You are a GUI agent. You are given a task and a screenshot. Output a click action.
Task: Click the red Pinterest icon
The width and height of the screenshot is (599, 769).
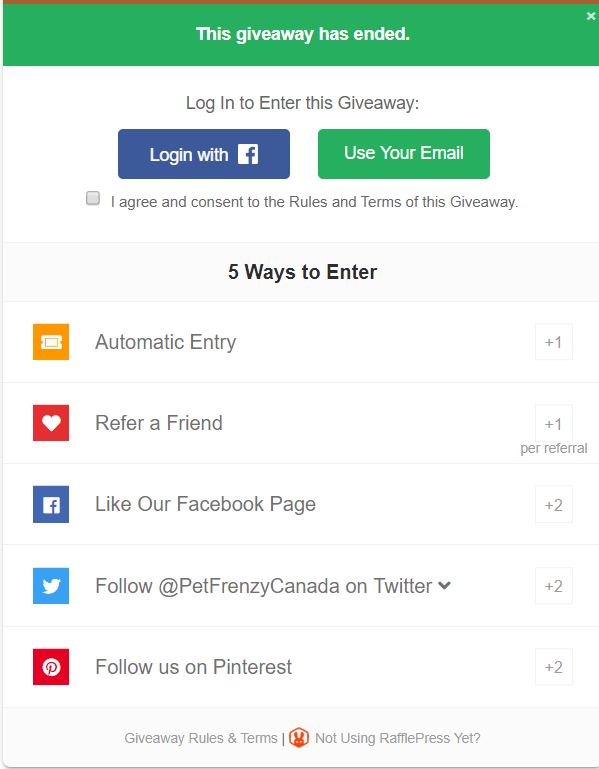pos(51,666)
